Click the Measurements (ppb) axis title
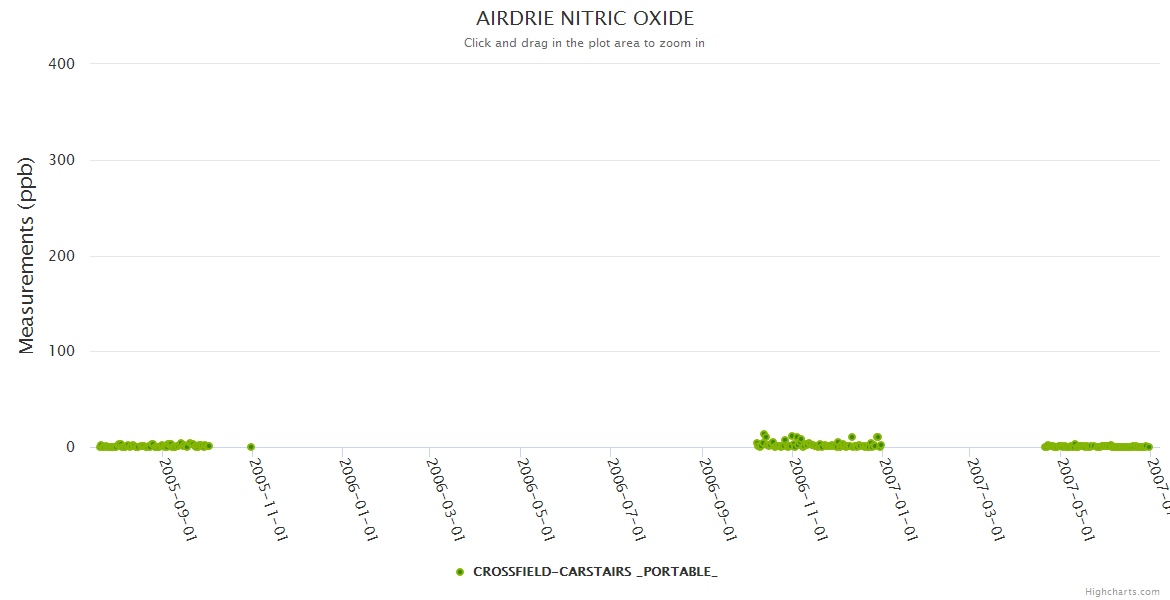 click(x=27, y=255)
